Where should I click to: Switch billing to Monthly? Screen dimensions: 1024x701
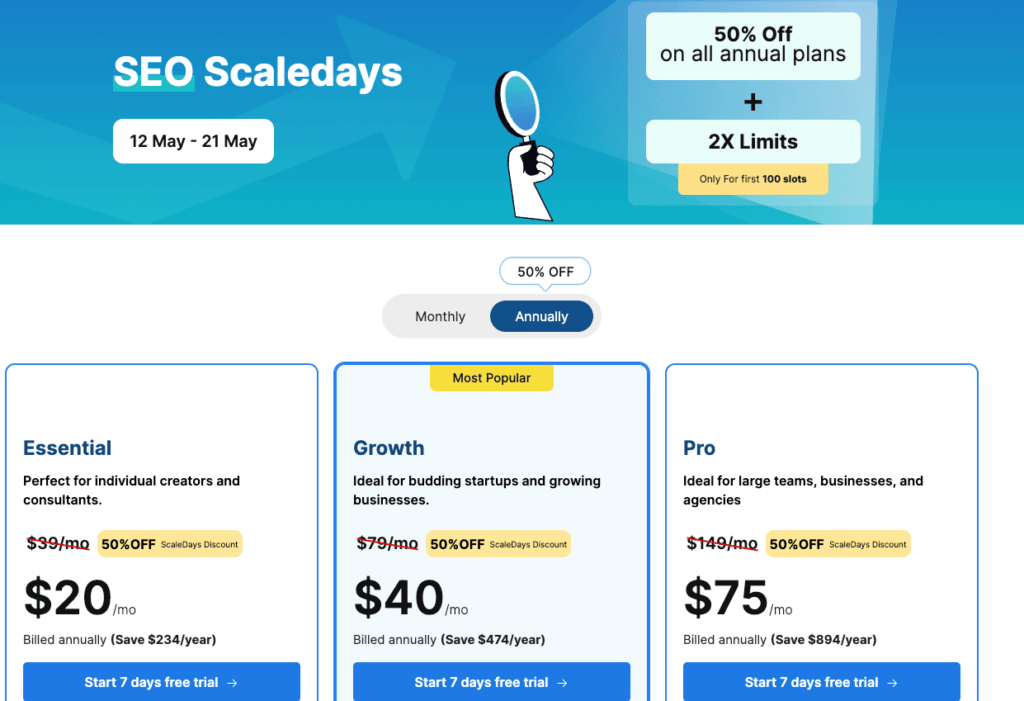coord(440,317)
